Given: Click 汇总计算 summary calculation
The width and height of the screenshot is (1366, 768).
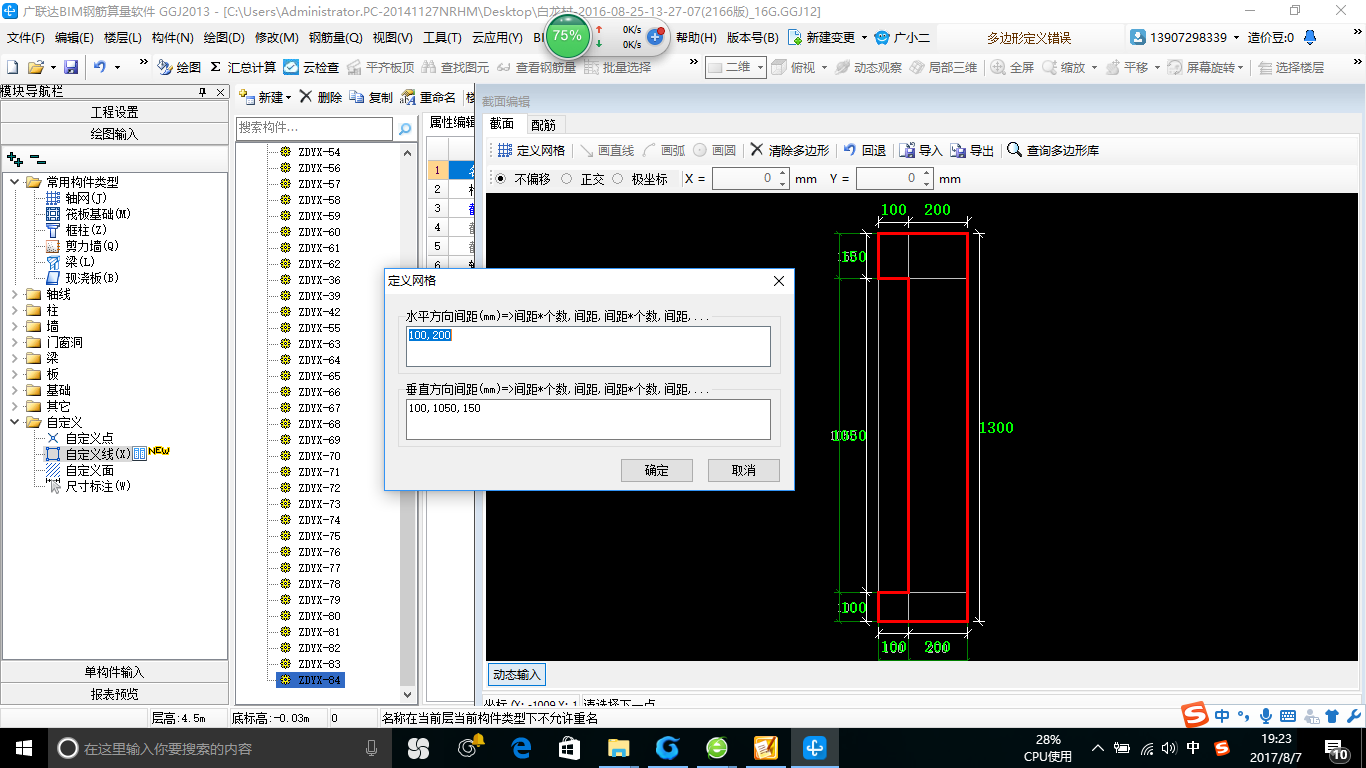Looking at the screenshot, I should (x=243, y=67).
